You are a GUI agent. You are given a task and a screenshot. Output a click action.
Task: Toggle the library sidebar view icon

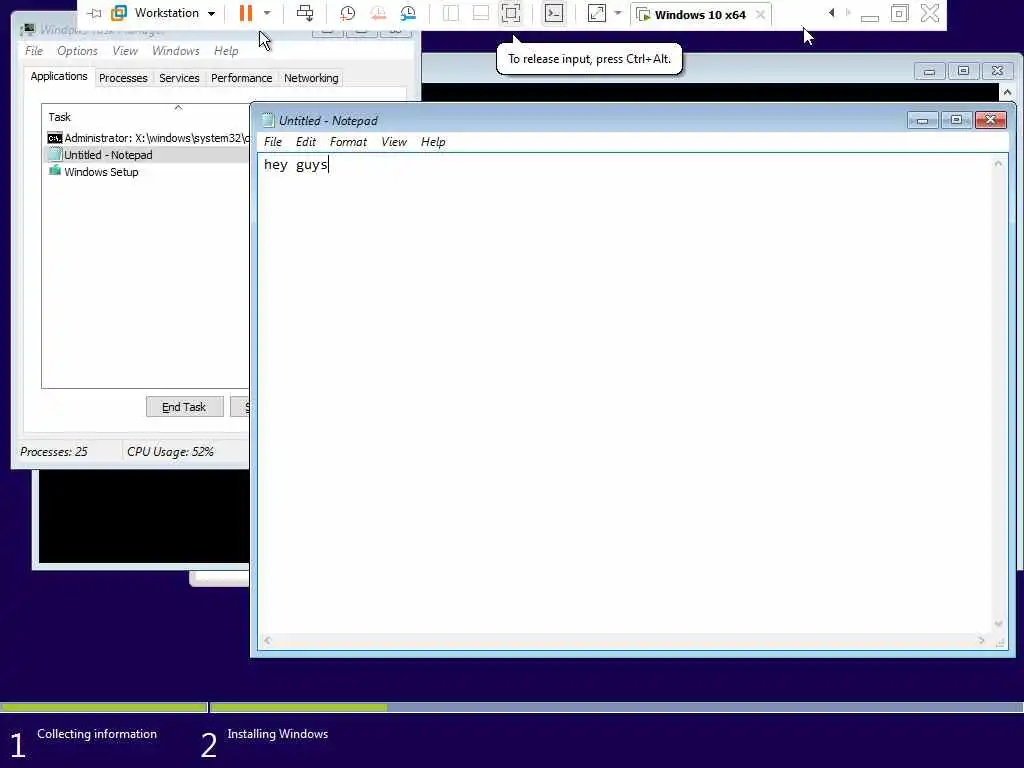(451, 13)
